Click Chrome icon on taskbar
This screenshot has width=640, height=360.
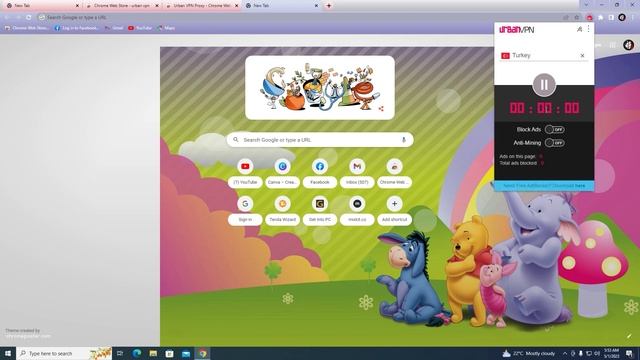203,353
